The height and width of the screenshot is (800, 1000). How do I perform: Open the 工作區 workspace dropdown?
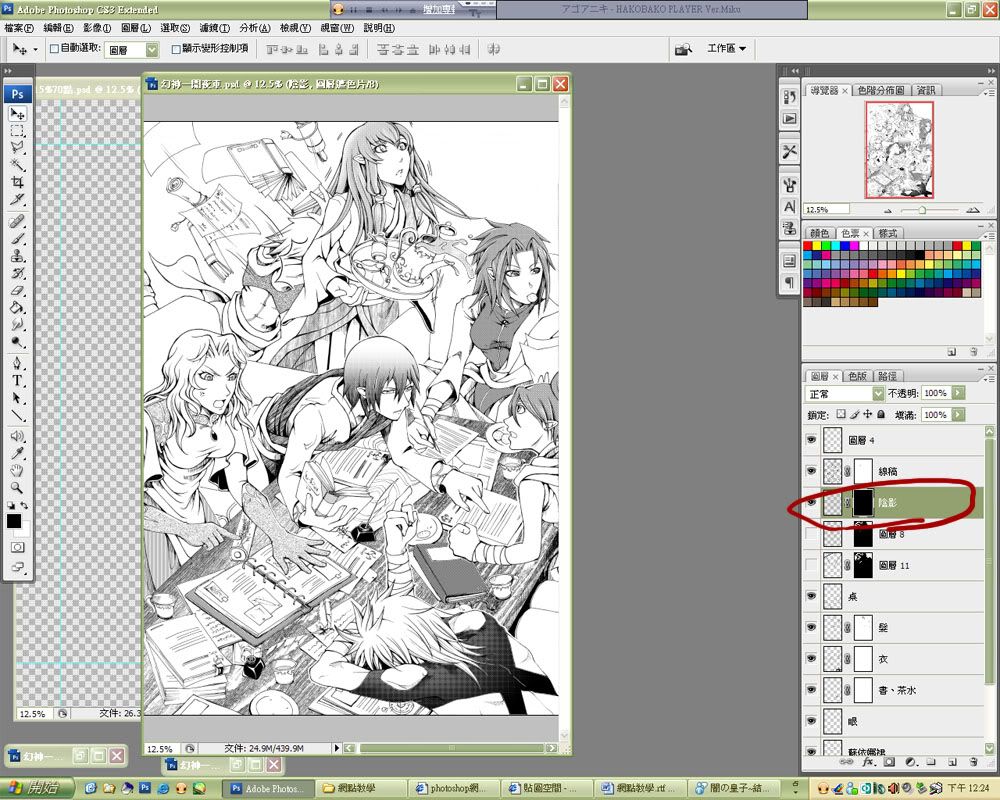[726, 48]
